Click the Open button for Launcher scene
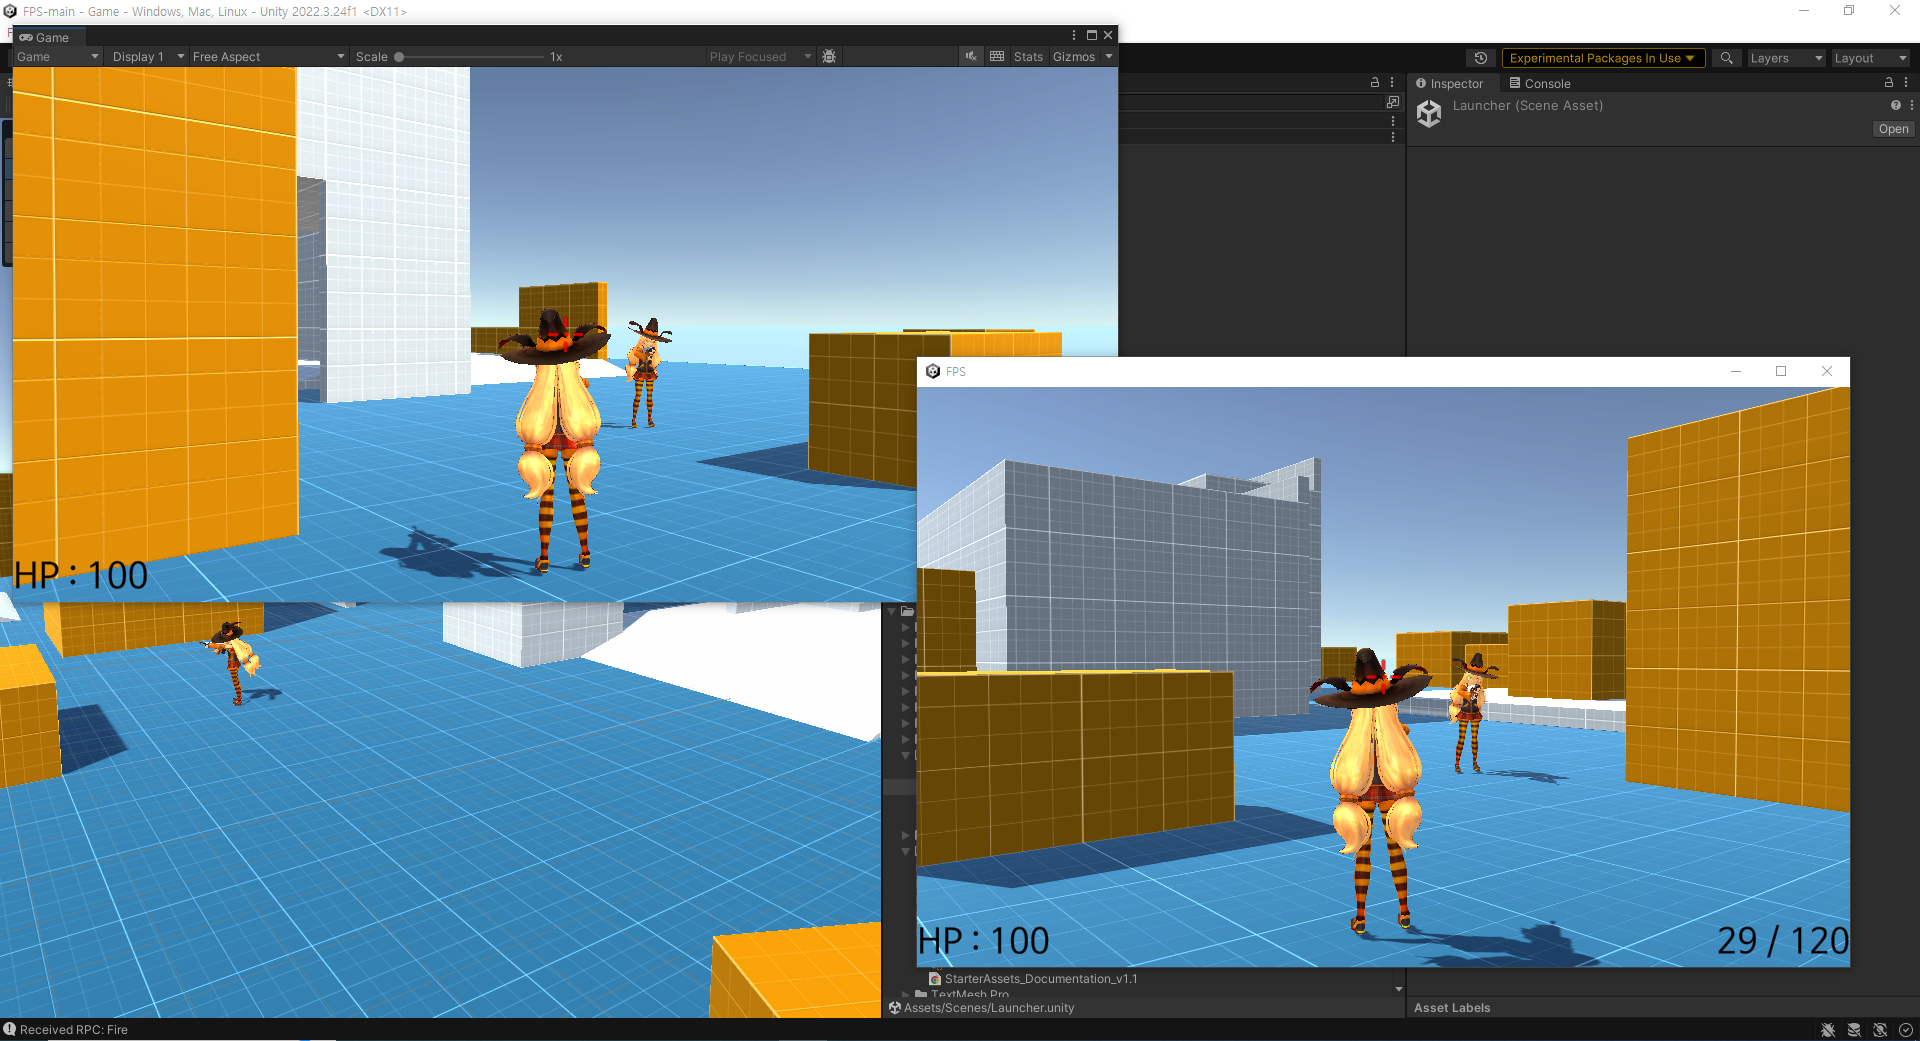1920x1041 pixels. coord(1893,129)
